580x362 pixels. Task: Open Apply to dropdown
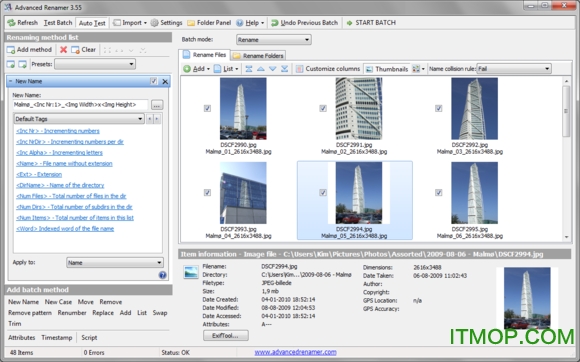point(115,263)
